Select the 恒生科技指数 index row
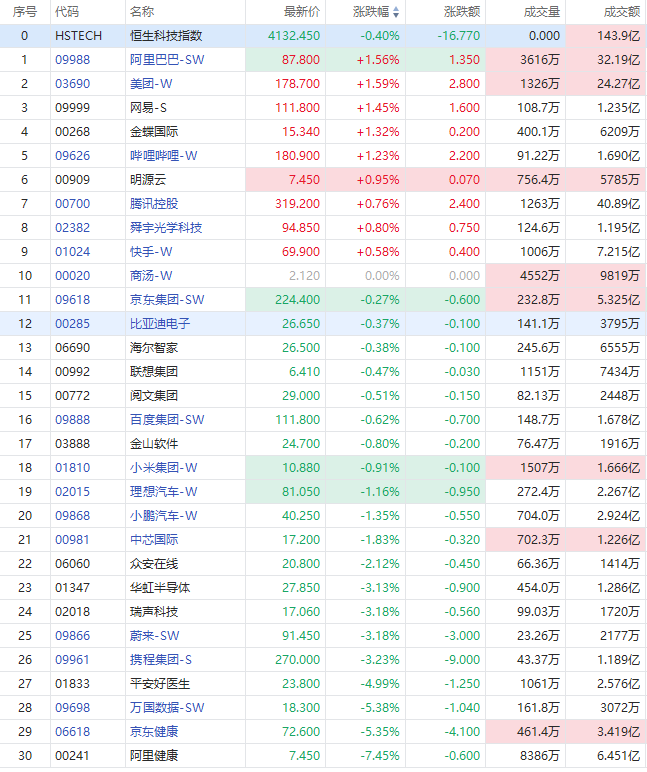 [x=166, y=36]
